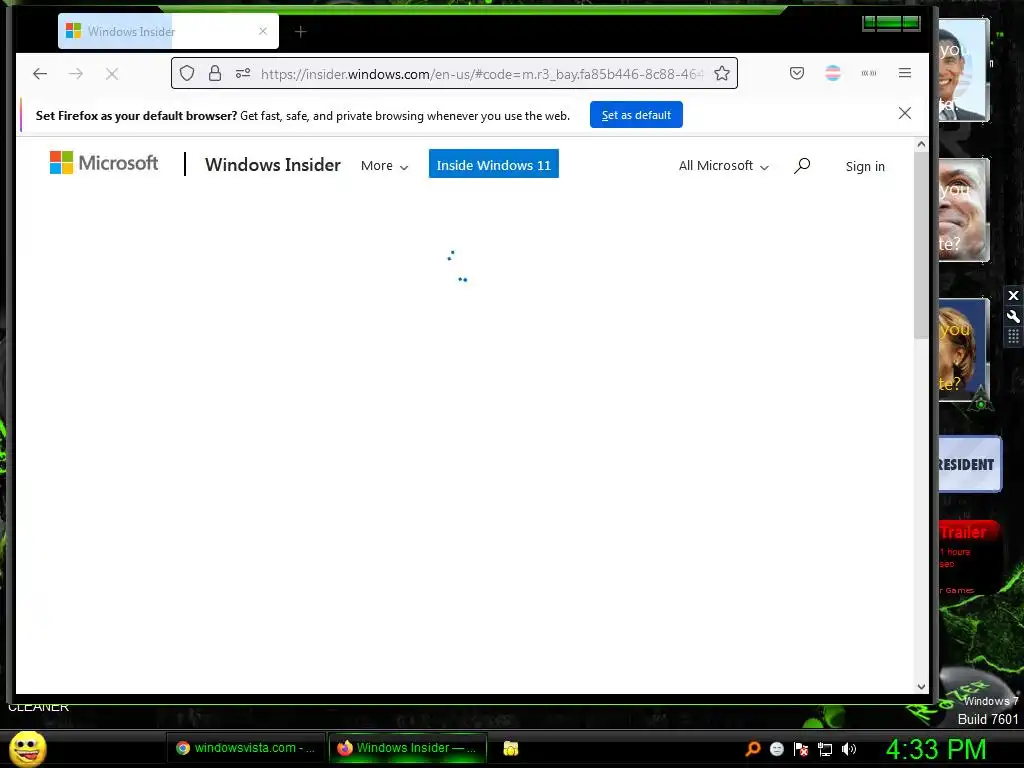Image resolution: width=1024 pixels, height=768 pixels.
Task: Click the round white face tray icon
Action: tap(776, 749)
